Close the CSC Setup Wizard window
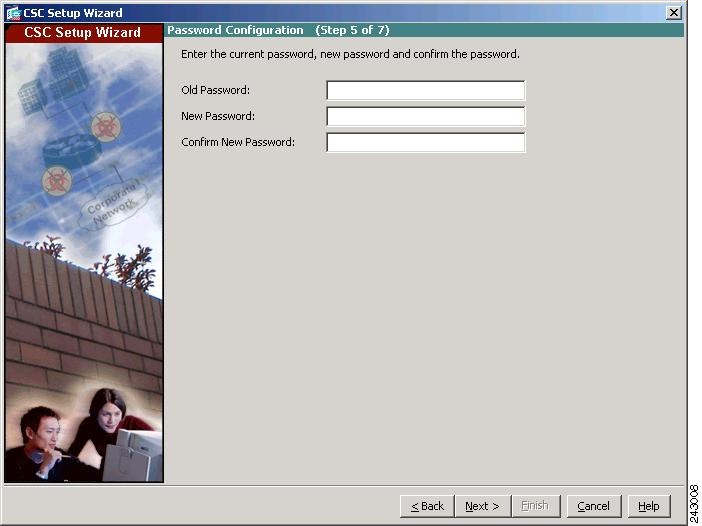The image size is (702, 526). [x=674, y=13]
